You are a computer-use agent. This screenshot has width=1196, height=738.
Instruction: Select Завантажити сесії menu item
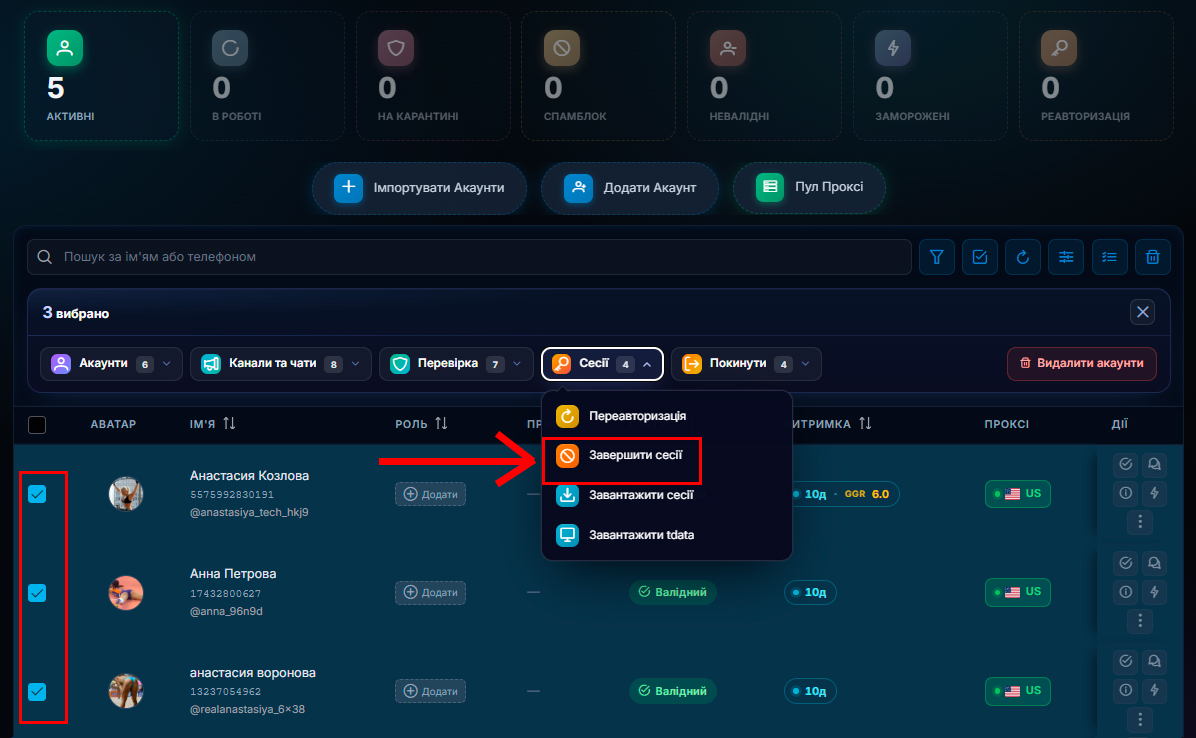click(667, 495)
